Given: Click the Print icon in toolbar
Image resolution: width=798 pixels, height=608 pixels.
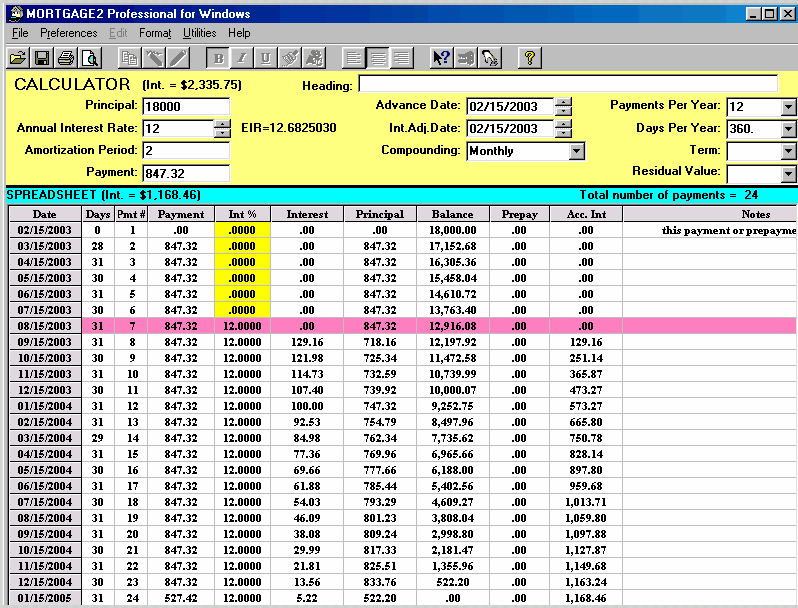Looking at the screenshot, I should click(x=66, y=58).
